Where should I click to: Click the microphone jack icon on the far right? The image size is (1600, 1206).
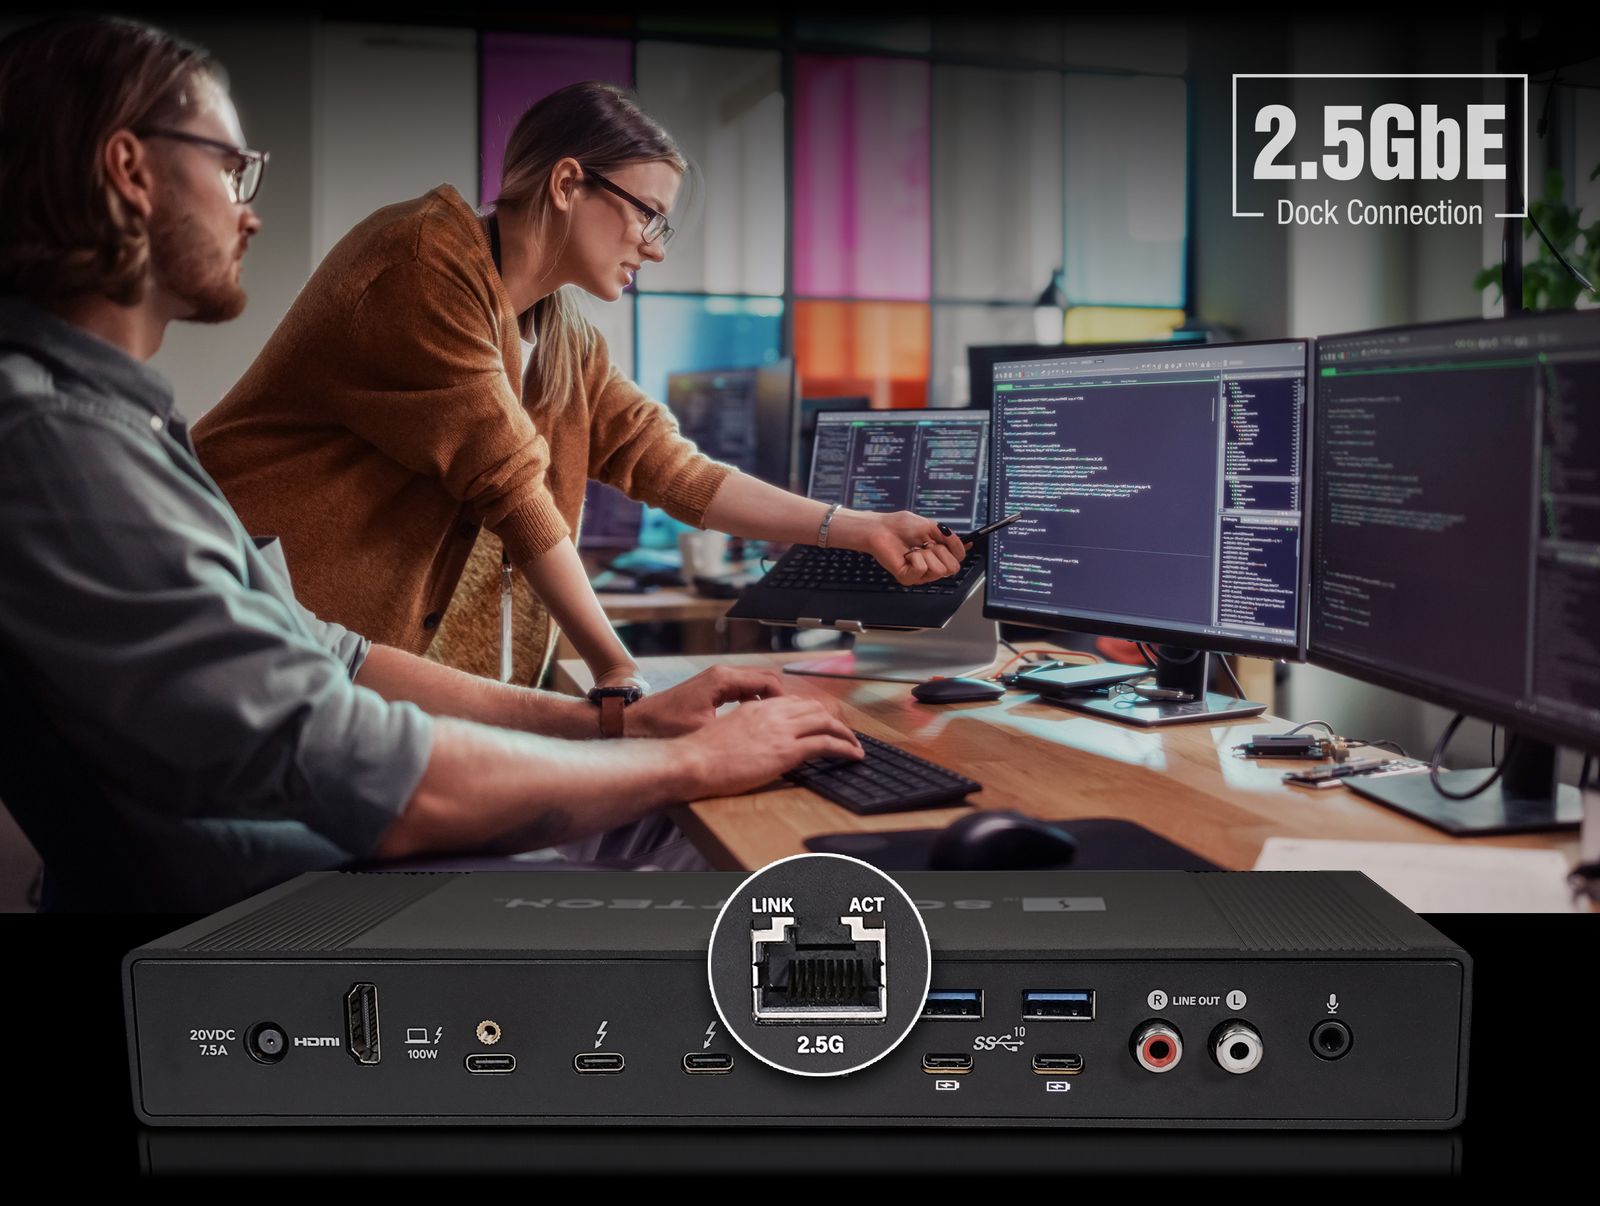click(1333, 1041)
